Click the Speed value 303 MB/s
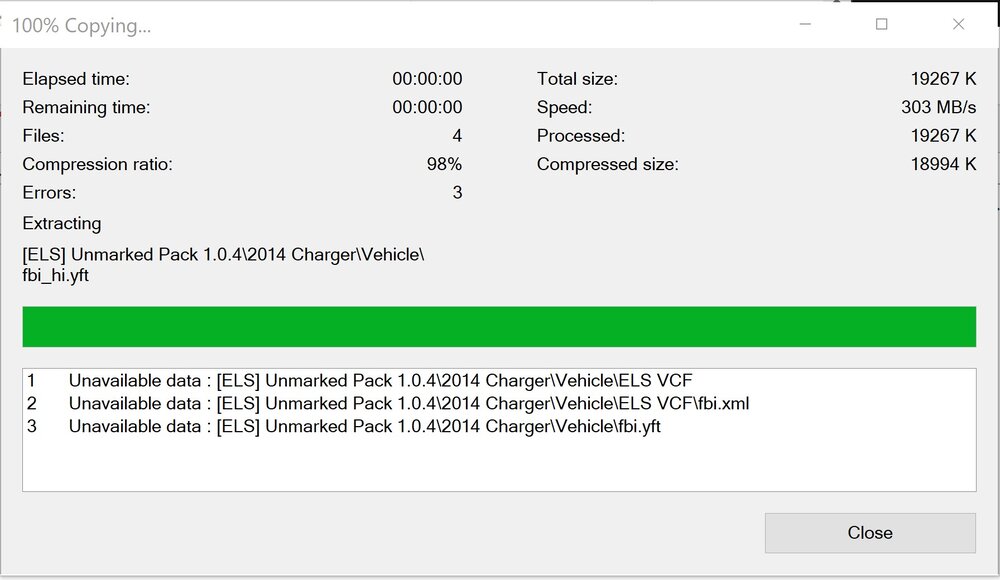Viewport: 1000px width, 580px height. (x=938, y=107)
